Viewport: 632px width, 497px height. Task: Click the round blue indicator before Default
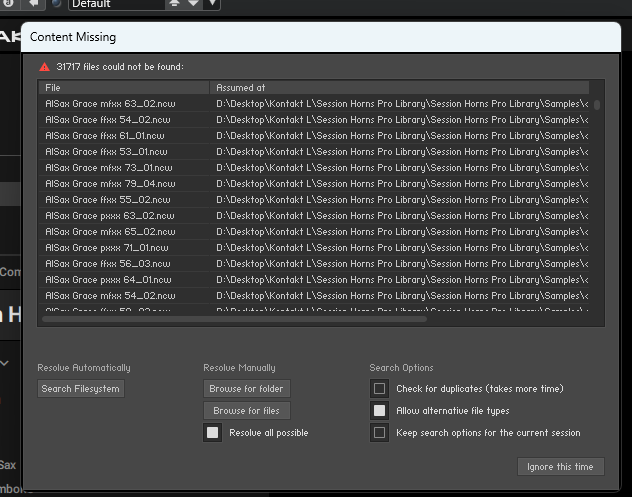point(56,4)
